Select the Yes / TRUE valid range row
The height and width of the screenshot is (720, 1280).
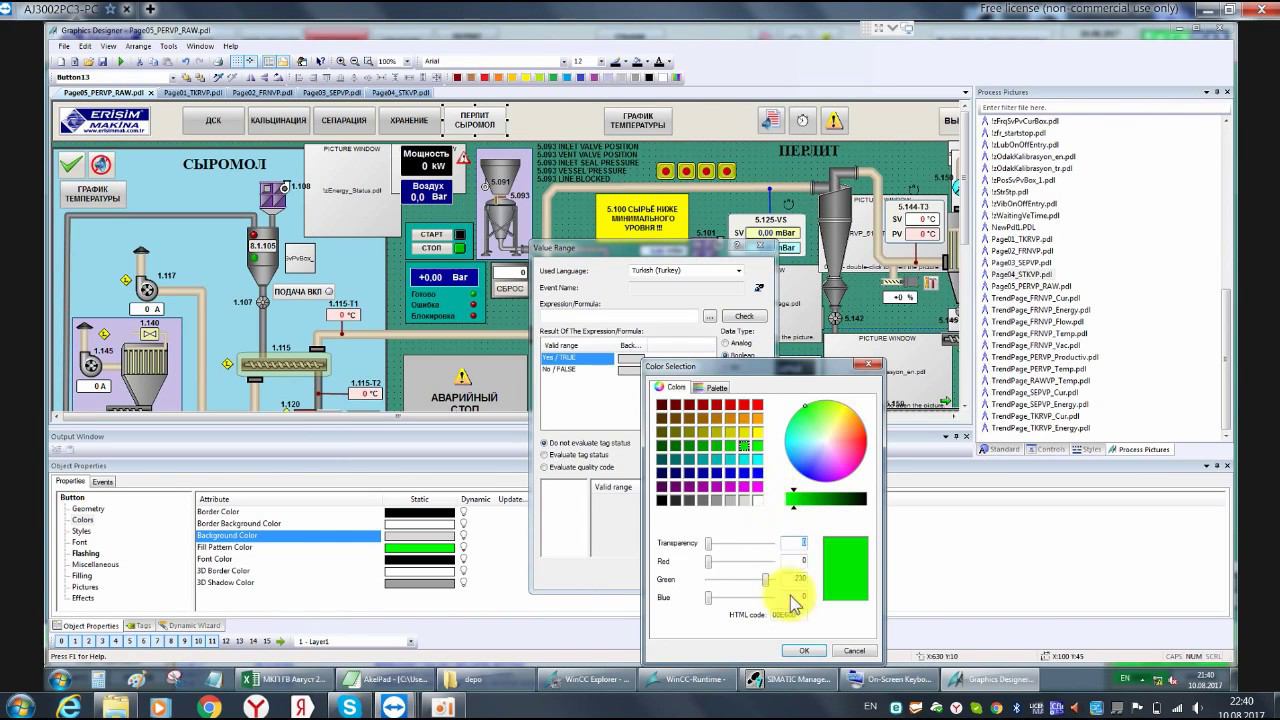tap(577, 358)
